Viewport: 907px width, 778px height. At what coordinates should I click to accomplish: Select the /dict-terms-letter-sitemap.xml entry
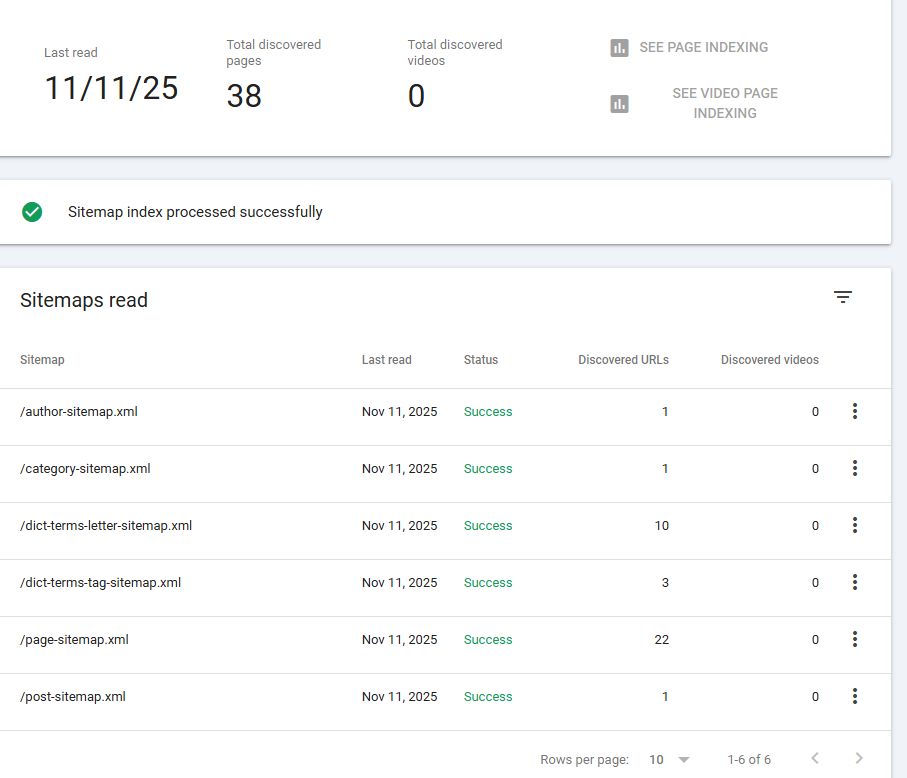106,526
